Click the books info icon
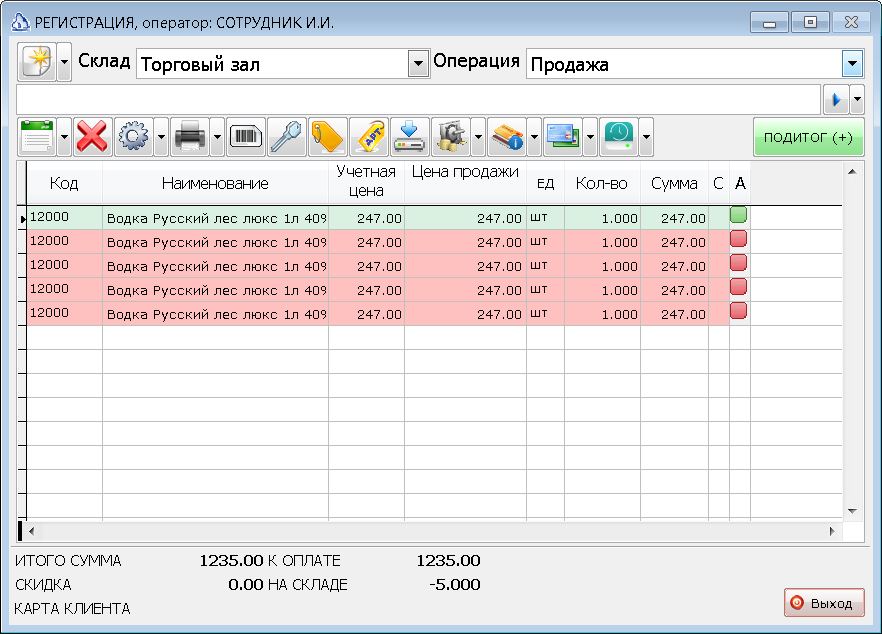 coord(507,137)
